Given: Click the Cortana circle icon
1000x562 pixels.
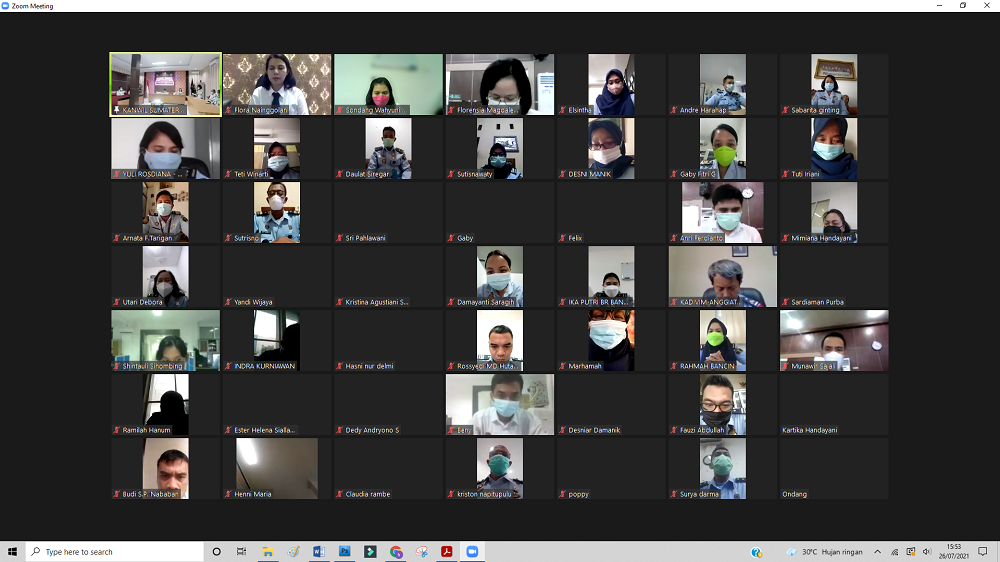Looking at the screenshot, I should (x=216, y=551).
